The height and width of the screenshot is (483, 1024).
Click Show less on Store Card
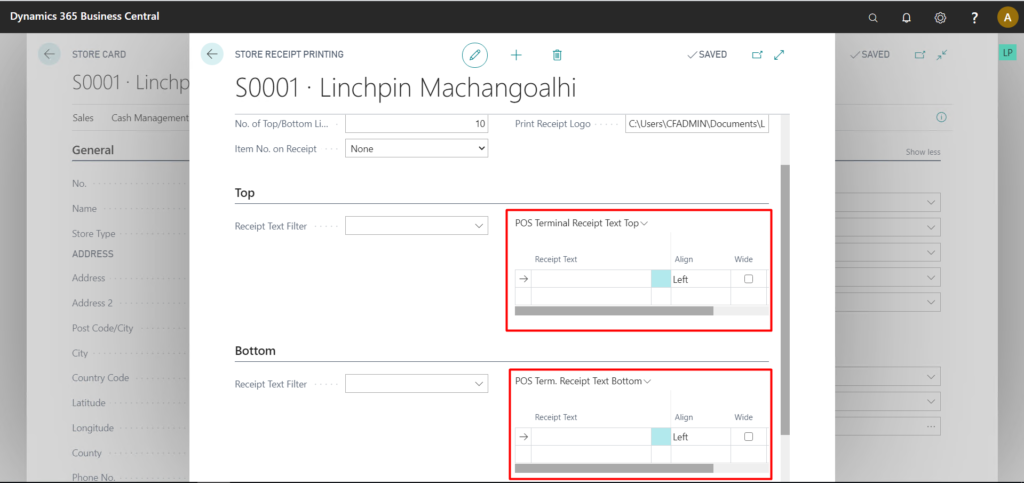click(923, 151)
